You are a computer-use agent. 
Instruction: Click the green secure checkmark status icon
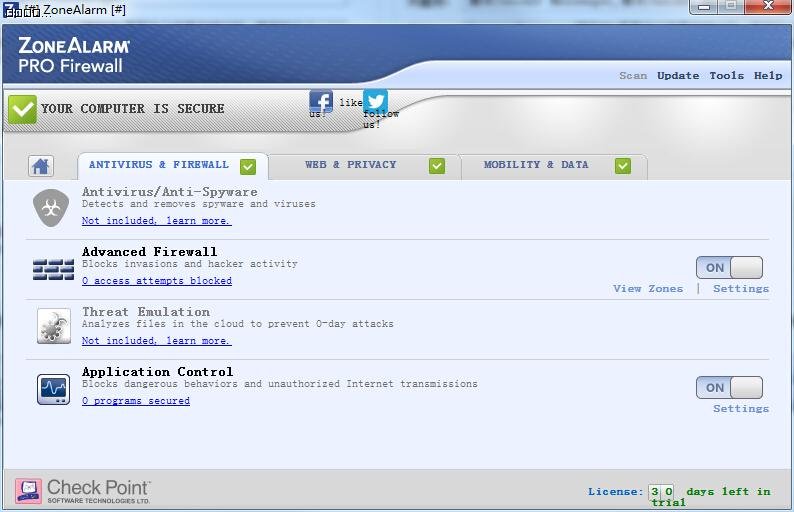click(22, 109)
